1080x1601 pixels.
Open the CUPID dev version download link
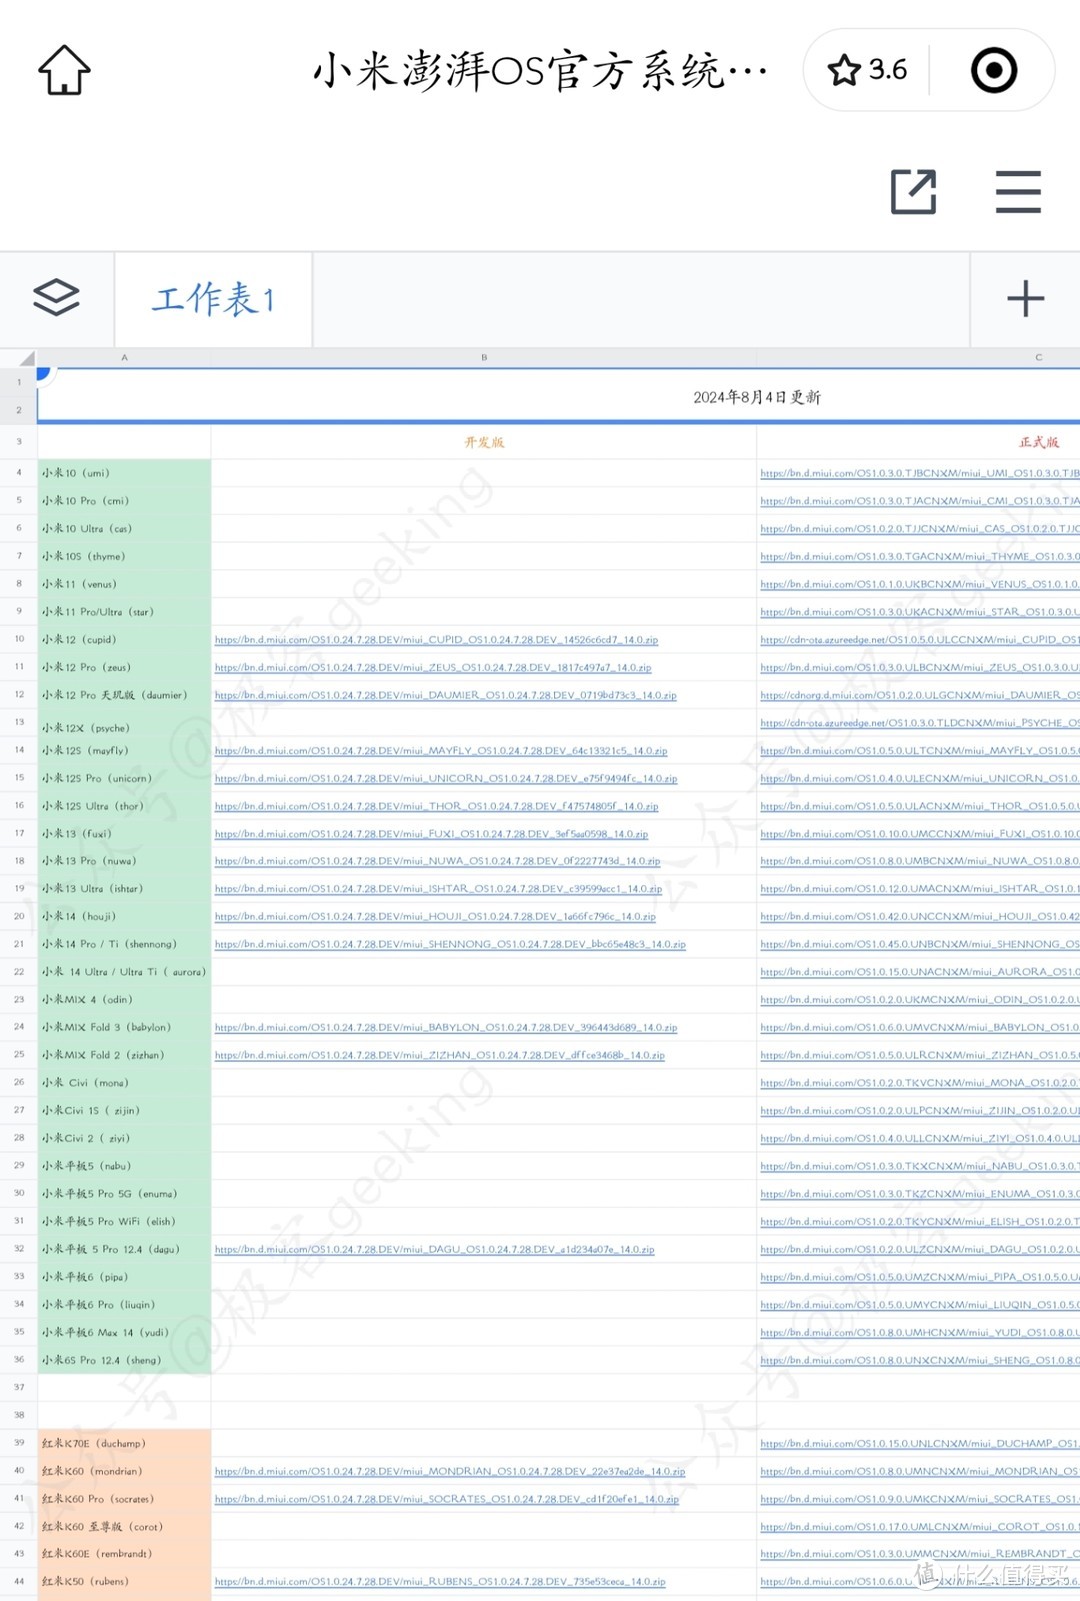(436, 640)
